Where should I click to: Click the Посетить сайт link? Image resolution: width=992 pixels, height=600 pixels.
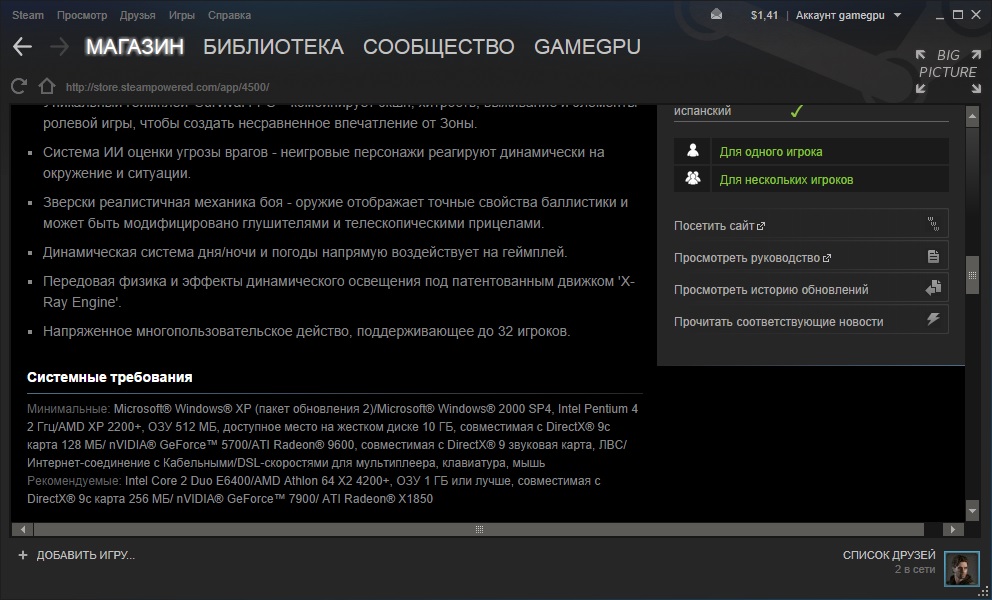click(x=719, y=225)
